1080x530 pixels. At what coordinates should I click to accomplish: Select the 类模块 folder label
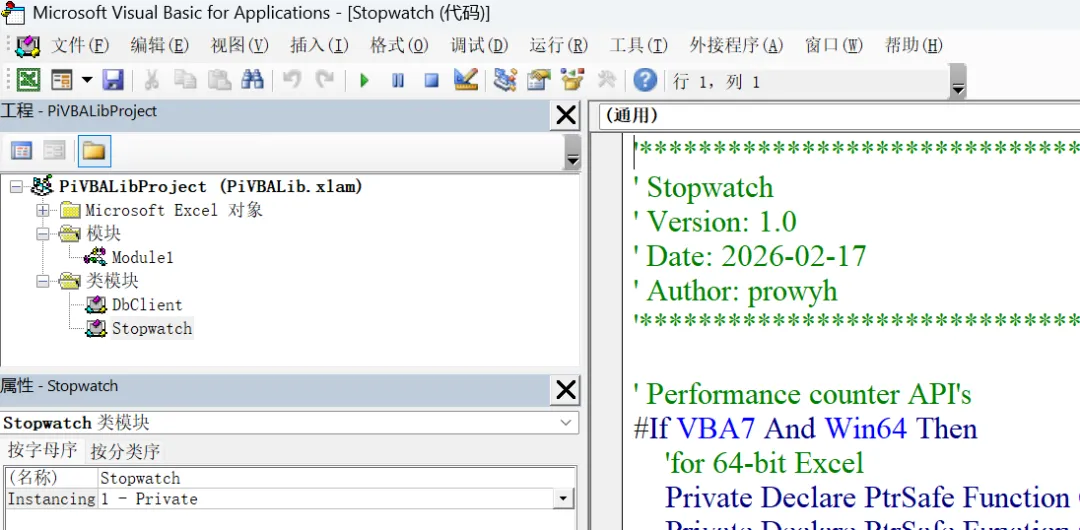click(112, 281)
